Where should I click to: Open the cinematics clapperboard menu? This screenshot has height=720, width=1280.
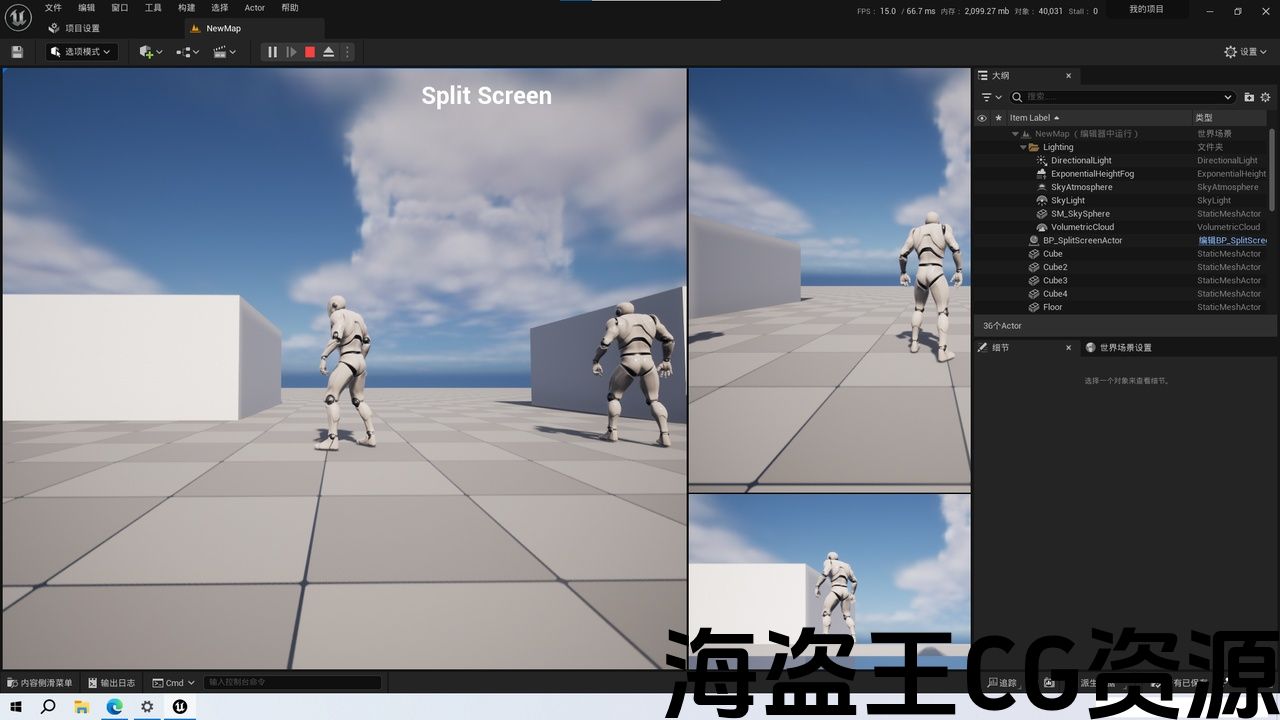click(x=225, y=52)
